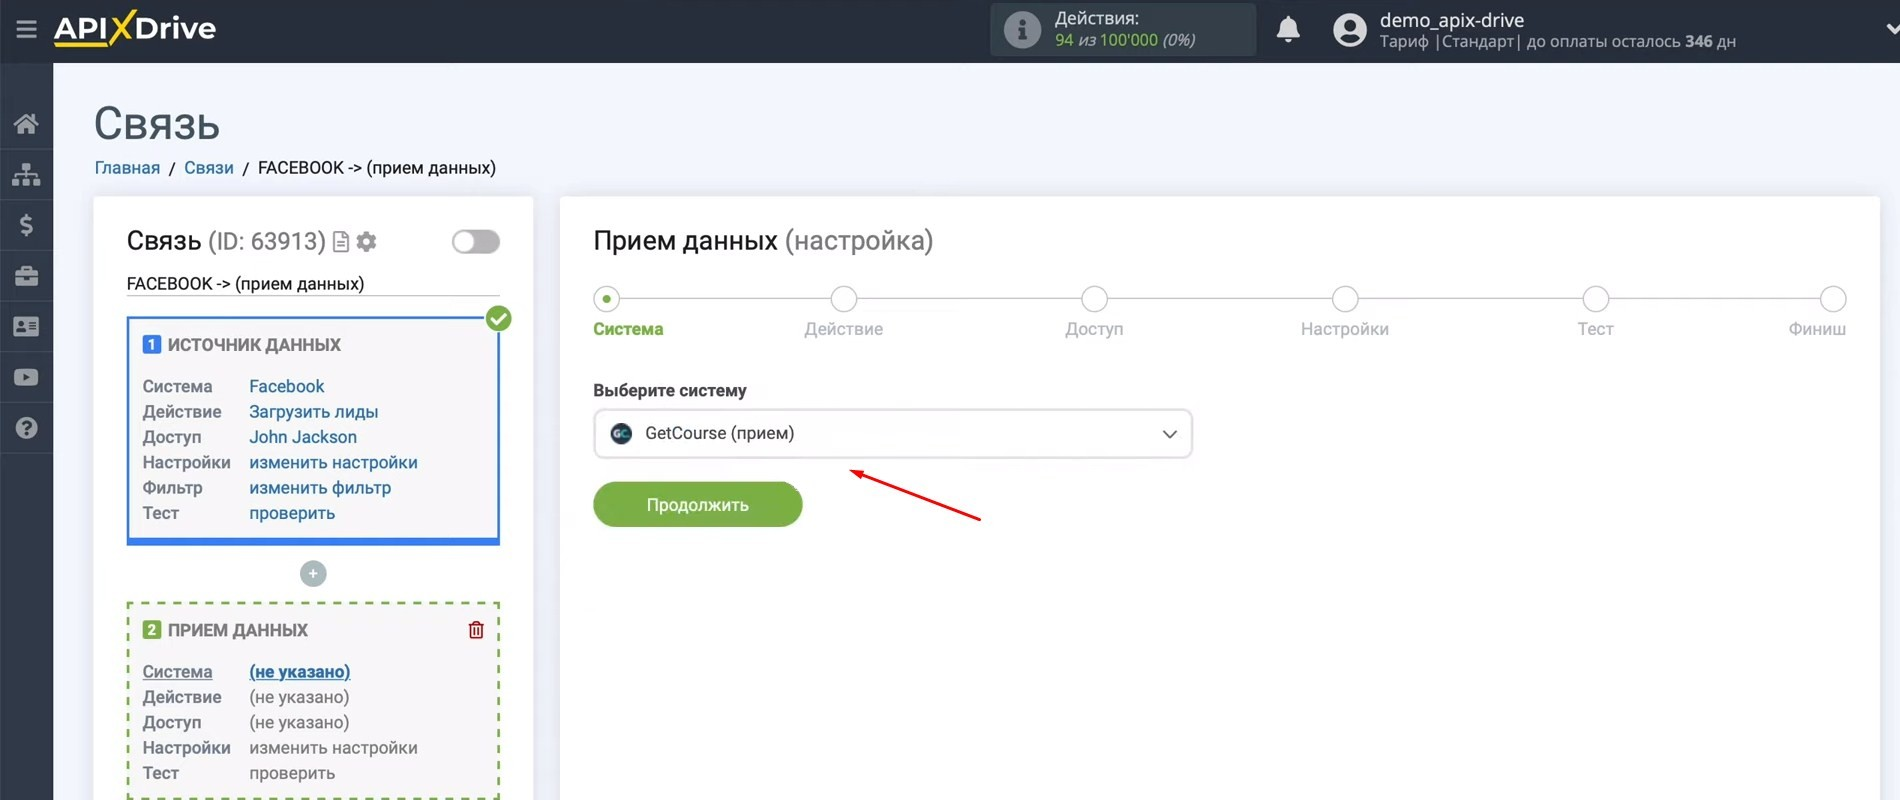Open the hamburger menu icon
The height and width of the screenshot is (800, 1900).
coord(26,29)
